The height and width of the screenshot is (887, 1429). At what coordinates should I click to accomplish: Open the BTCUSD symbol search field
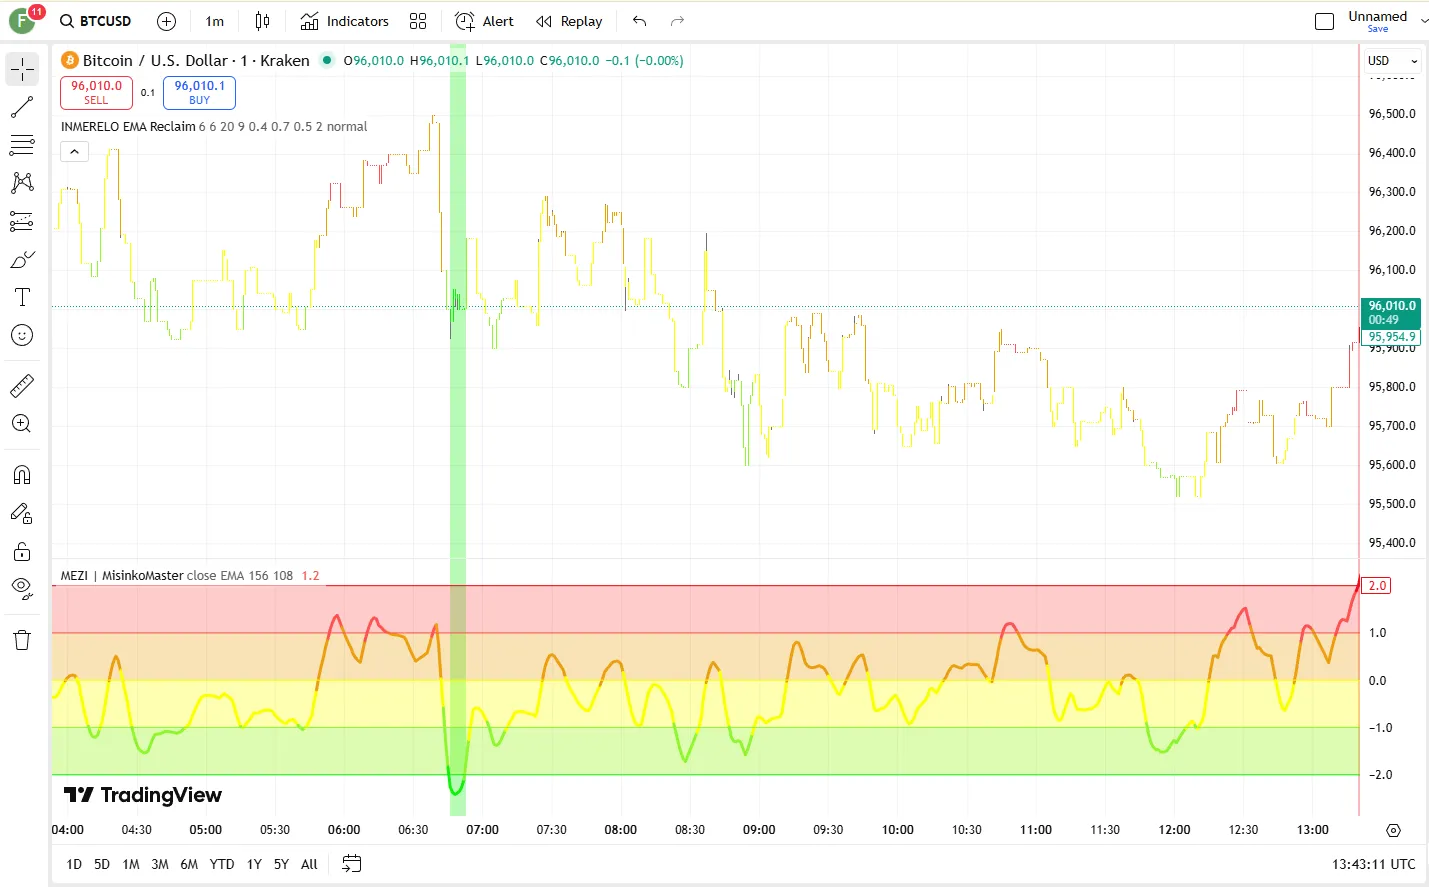click(96, 21)
